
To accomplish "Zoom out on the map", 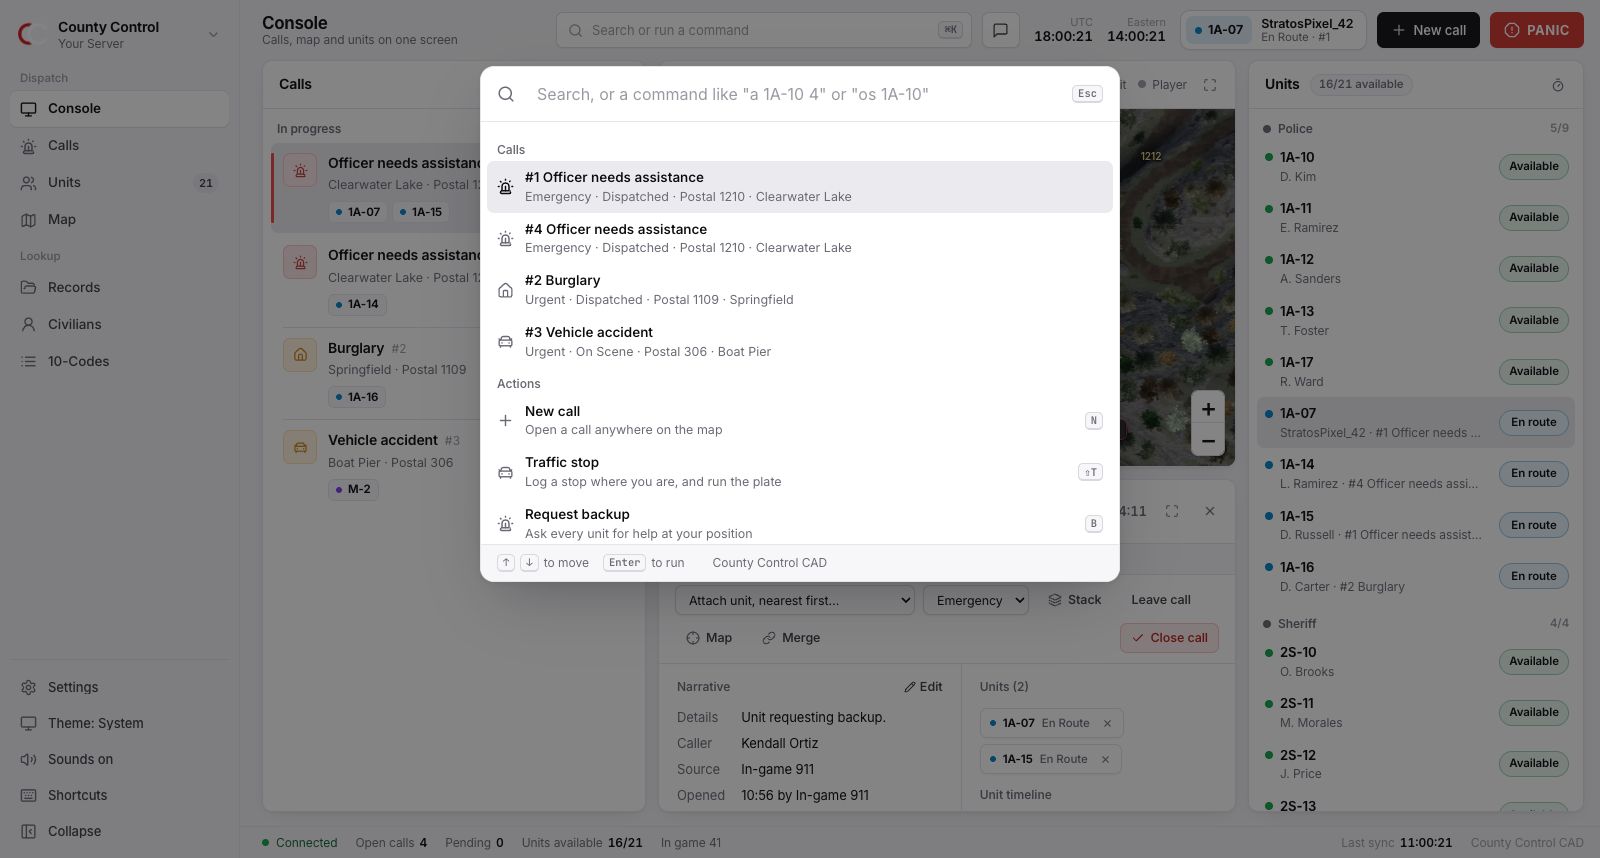I will [x=1208, y=440].
